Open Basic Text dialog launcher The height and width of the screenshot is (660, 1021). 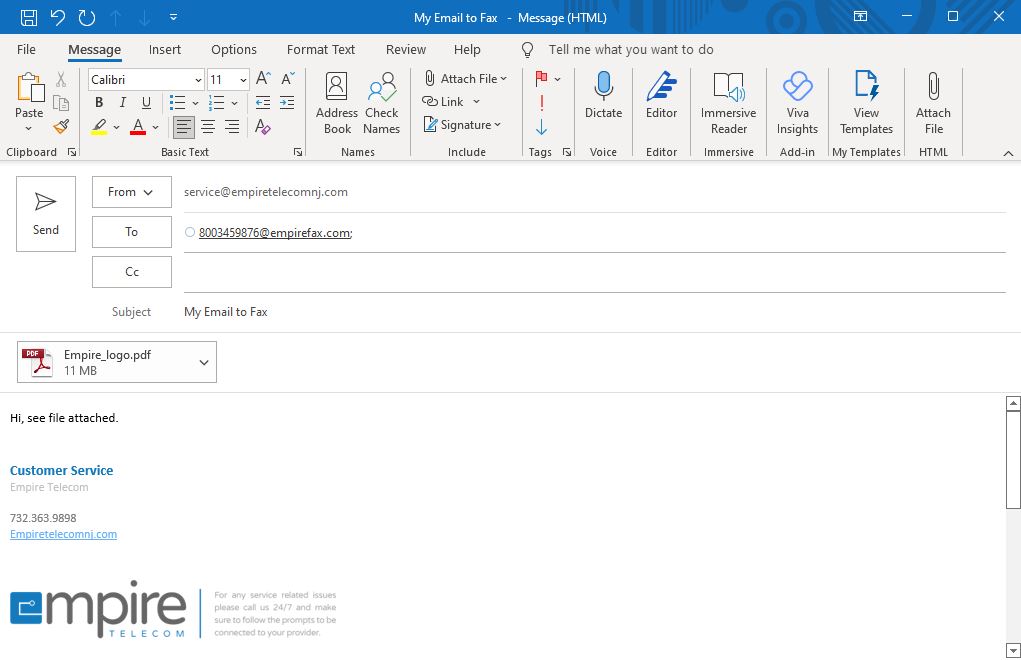(298, 152)
